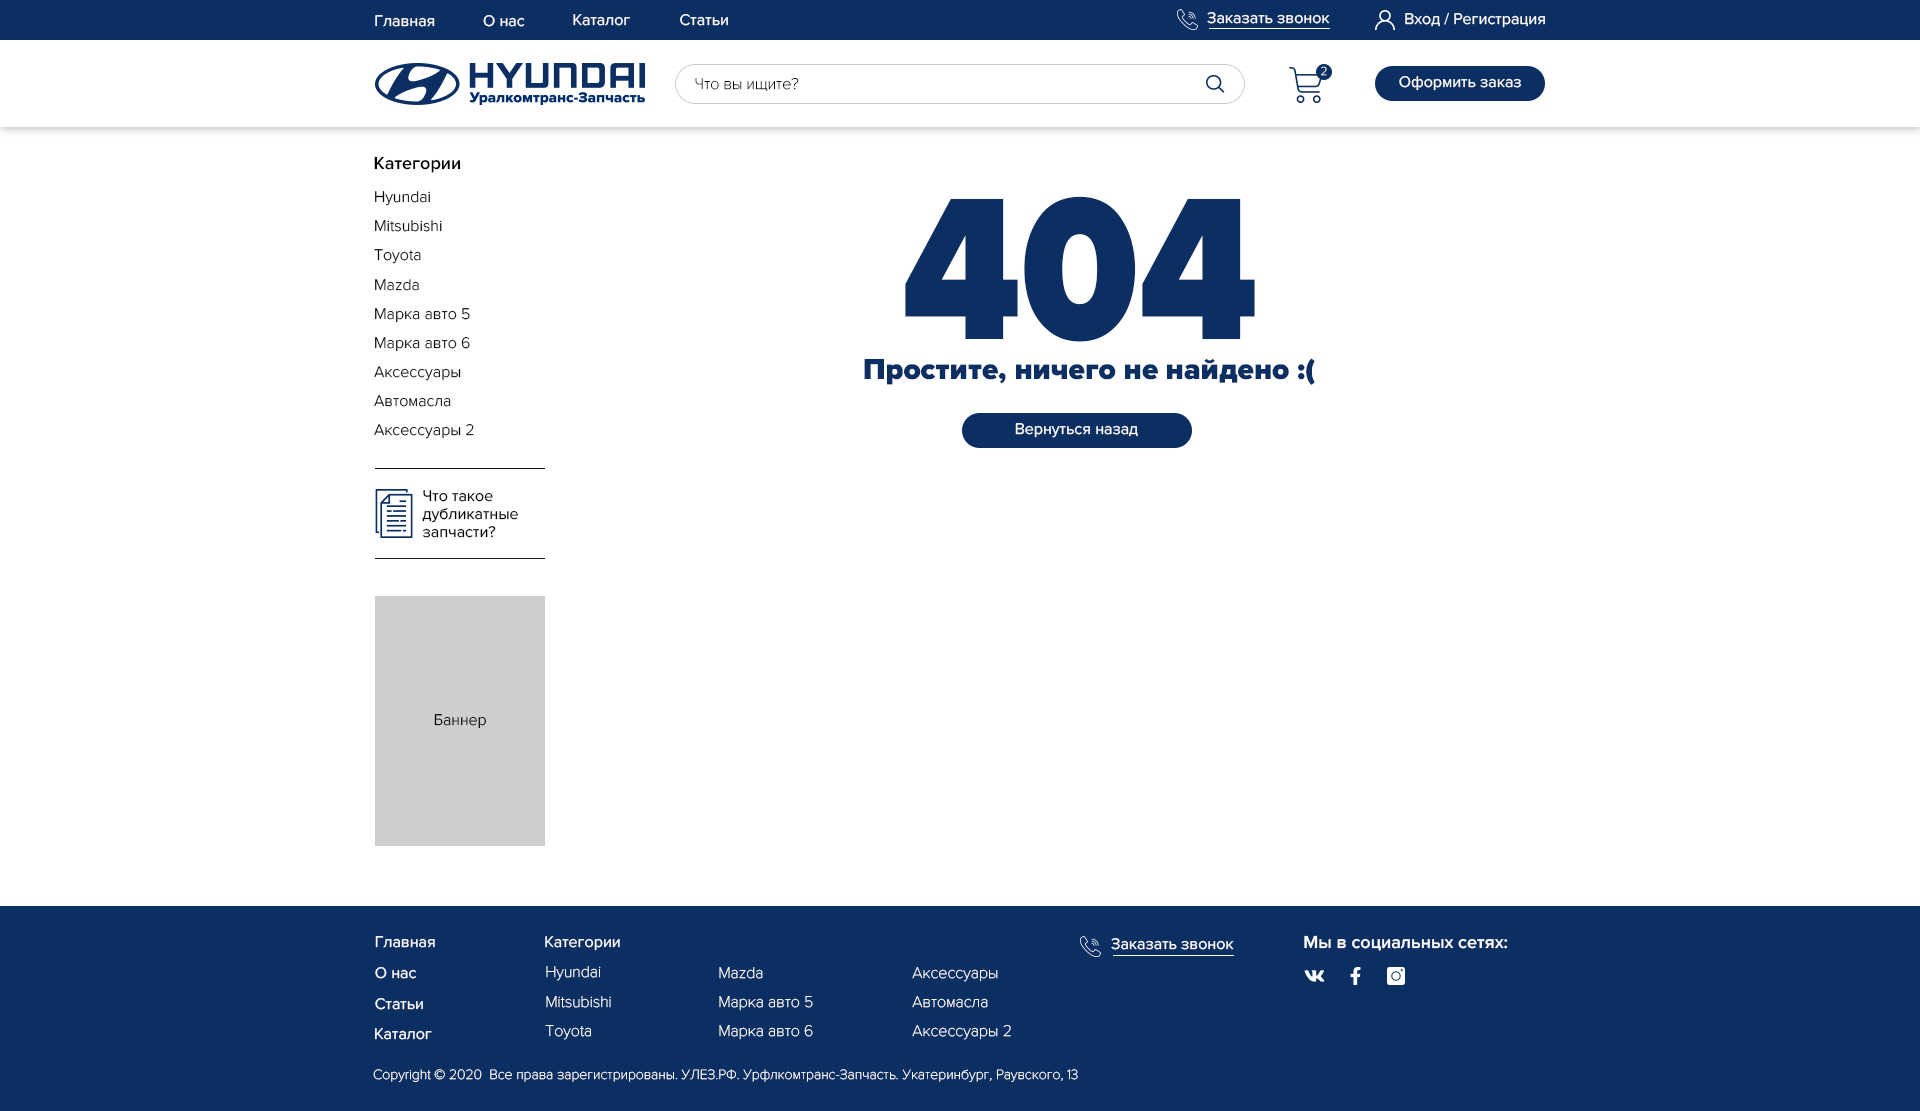Select Автомасла in the sidebar categories
This screenshot has width=1920, height=1111.
click(x=412, y=402)
